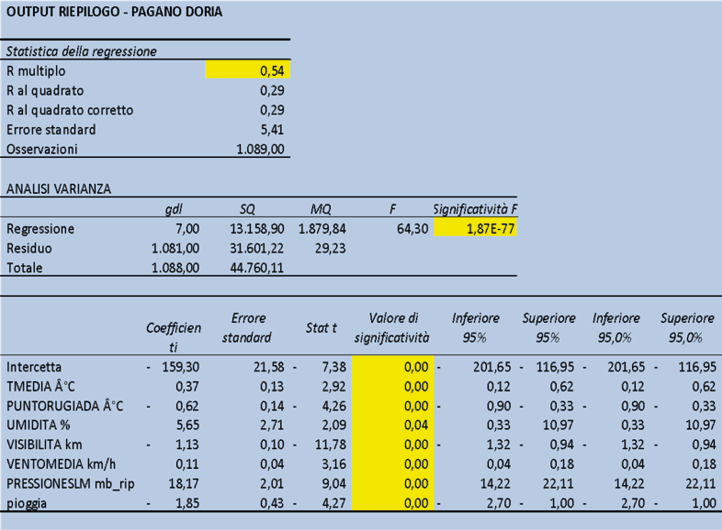
Task: Click the PRESSIONESLM coefficient 18,17
Action: pyautogui.click(x=184, y=484)
